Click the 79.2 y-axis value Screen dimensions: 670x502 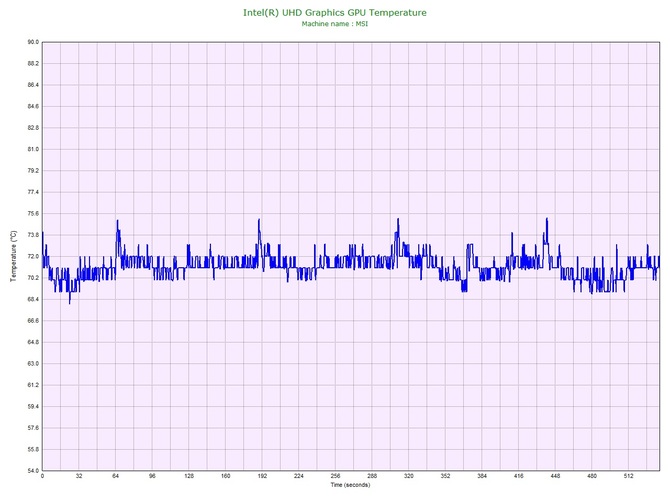pos(33,171)
